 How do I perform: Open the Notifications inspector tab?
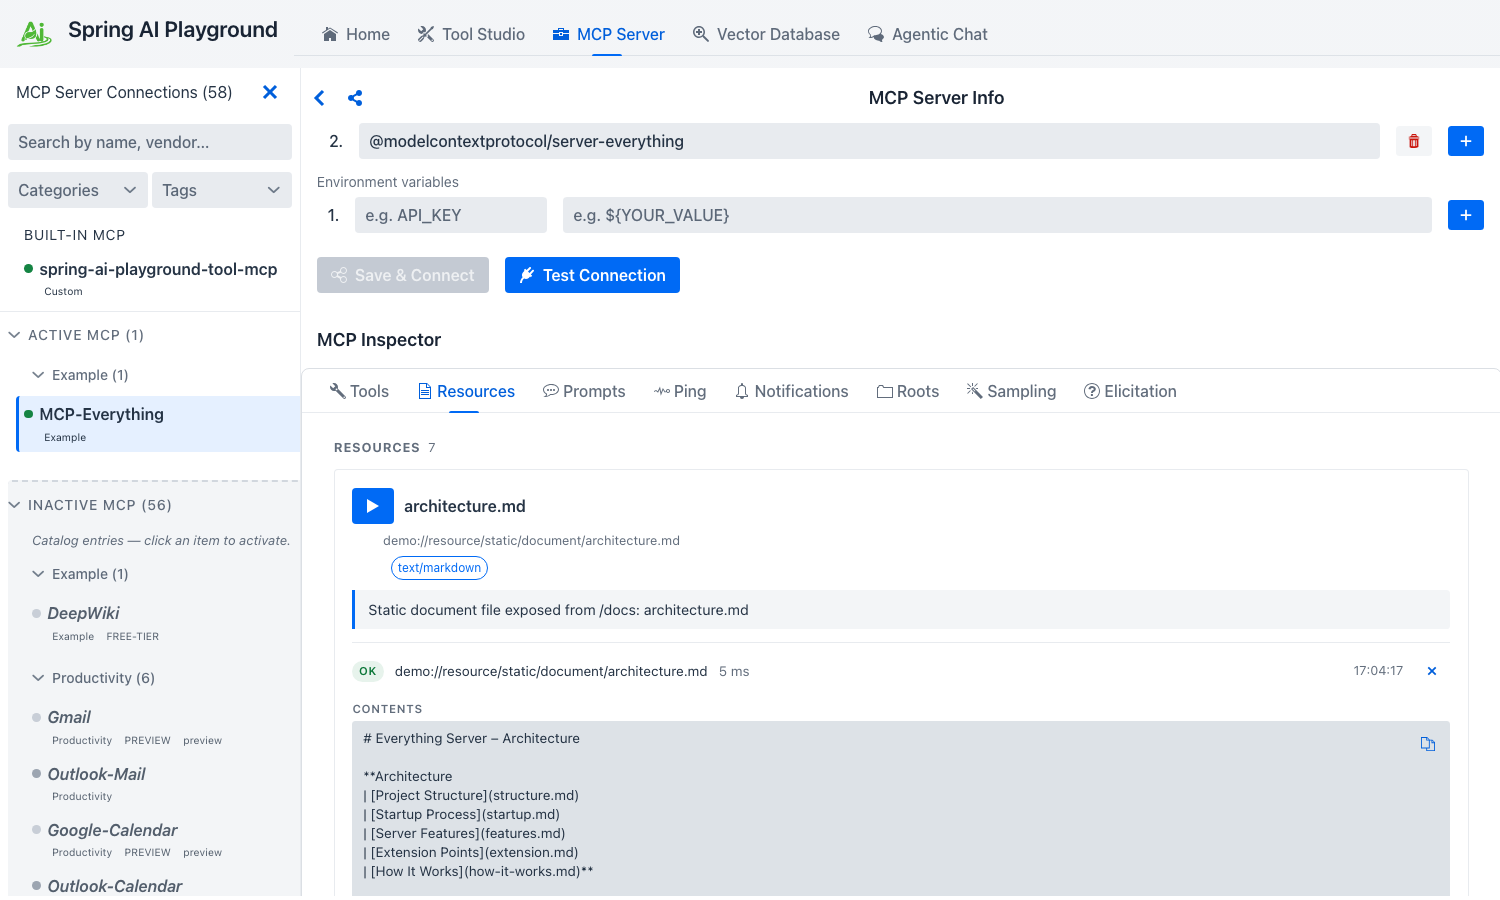(x=791, y=391)
